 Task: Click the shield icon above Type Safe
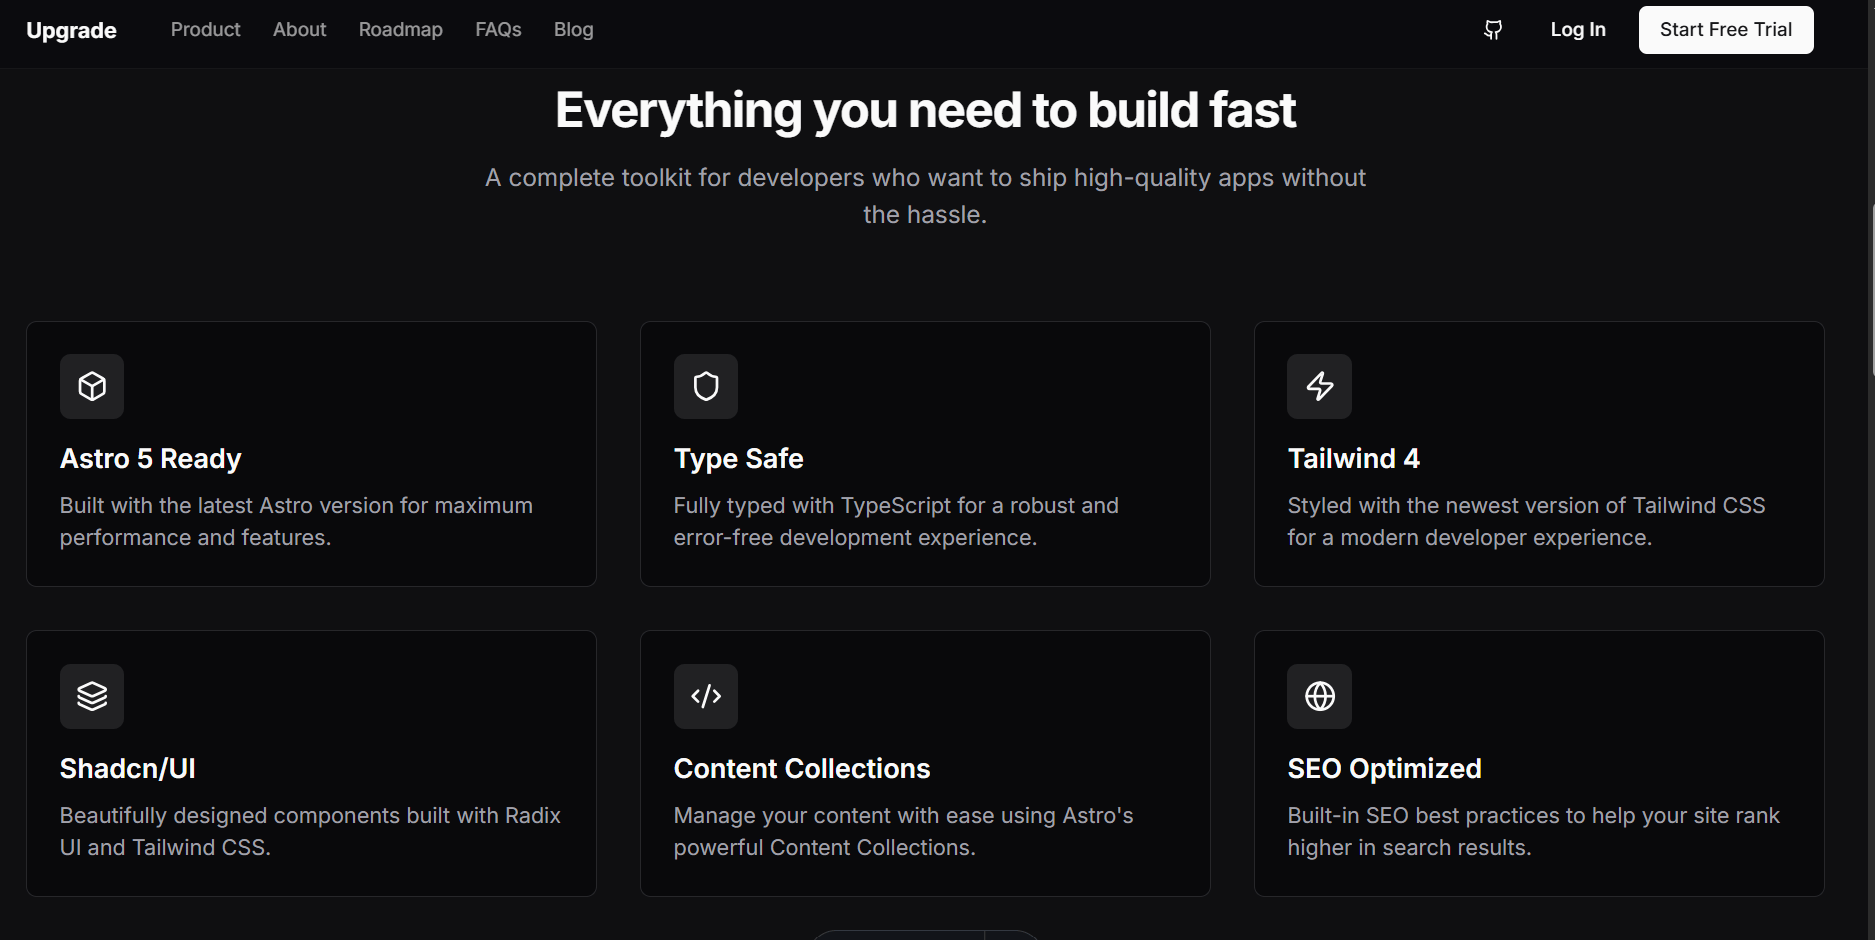[706, 386]
